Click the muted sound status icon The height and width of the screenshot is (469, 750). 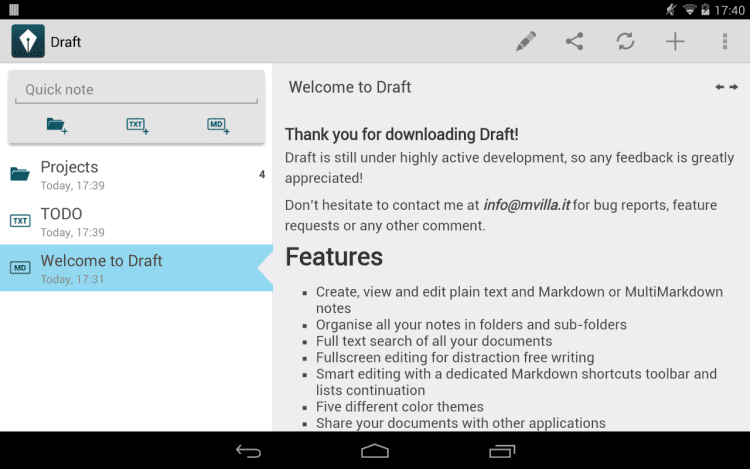tap(671, 10)
